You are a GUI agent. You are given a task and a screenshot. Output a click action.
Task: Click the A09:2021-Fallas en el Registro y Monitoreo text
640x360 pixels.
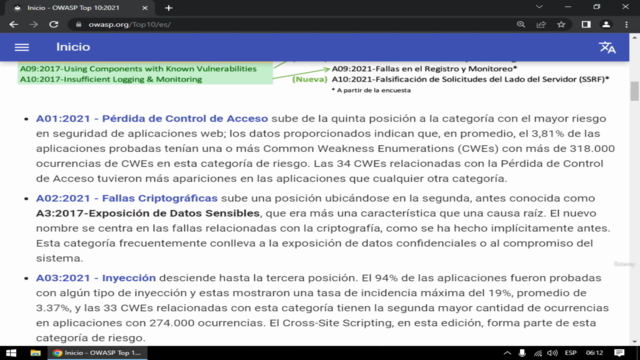pos(424,69)
